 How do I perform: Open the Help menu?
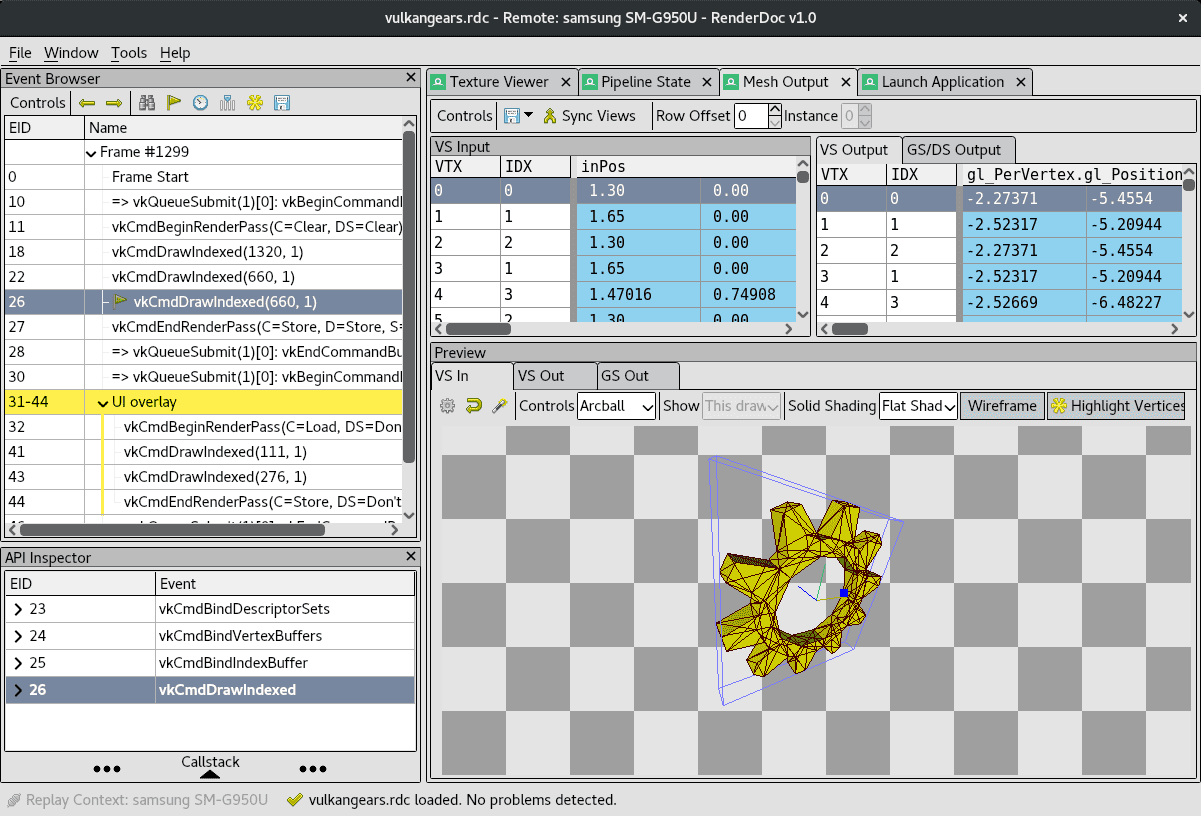pyautogui.click(x=175, y=53)
